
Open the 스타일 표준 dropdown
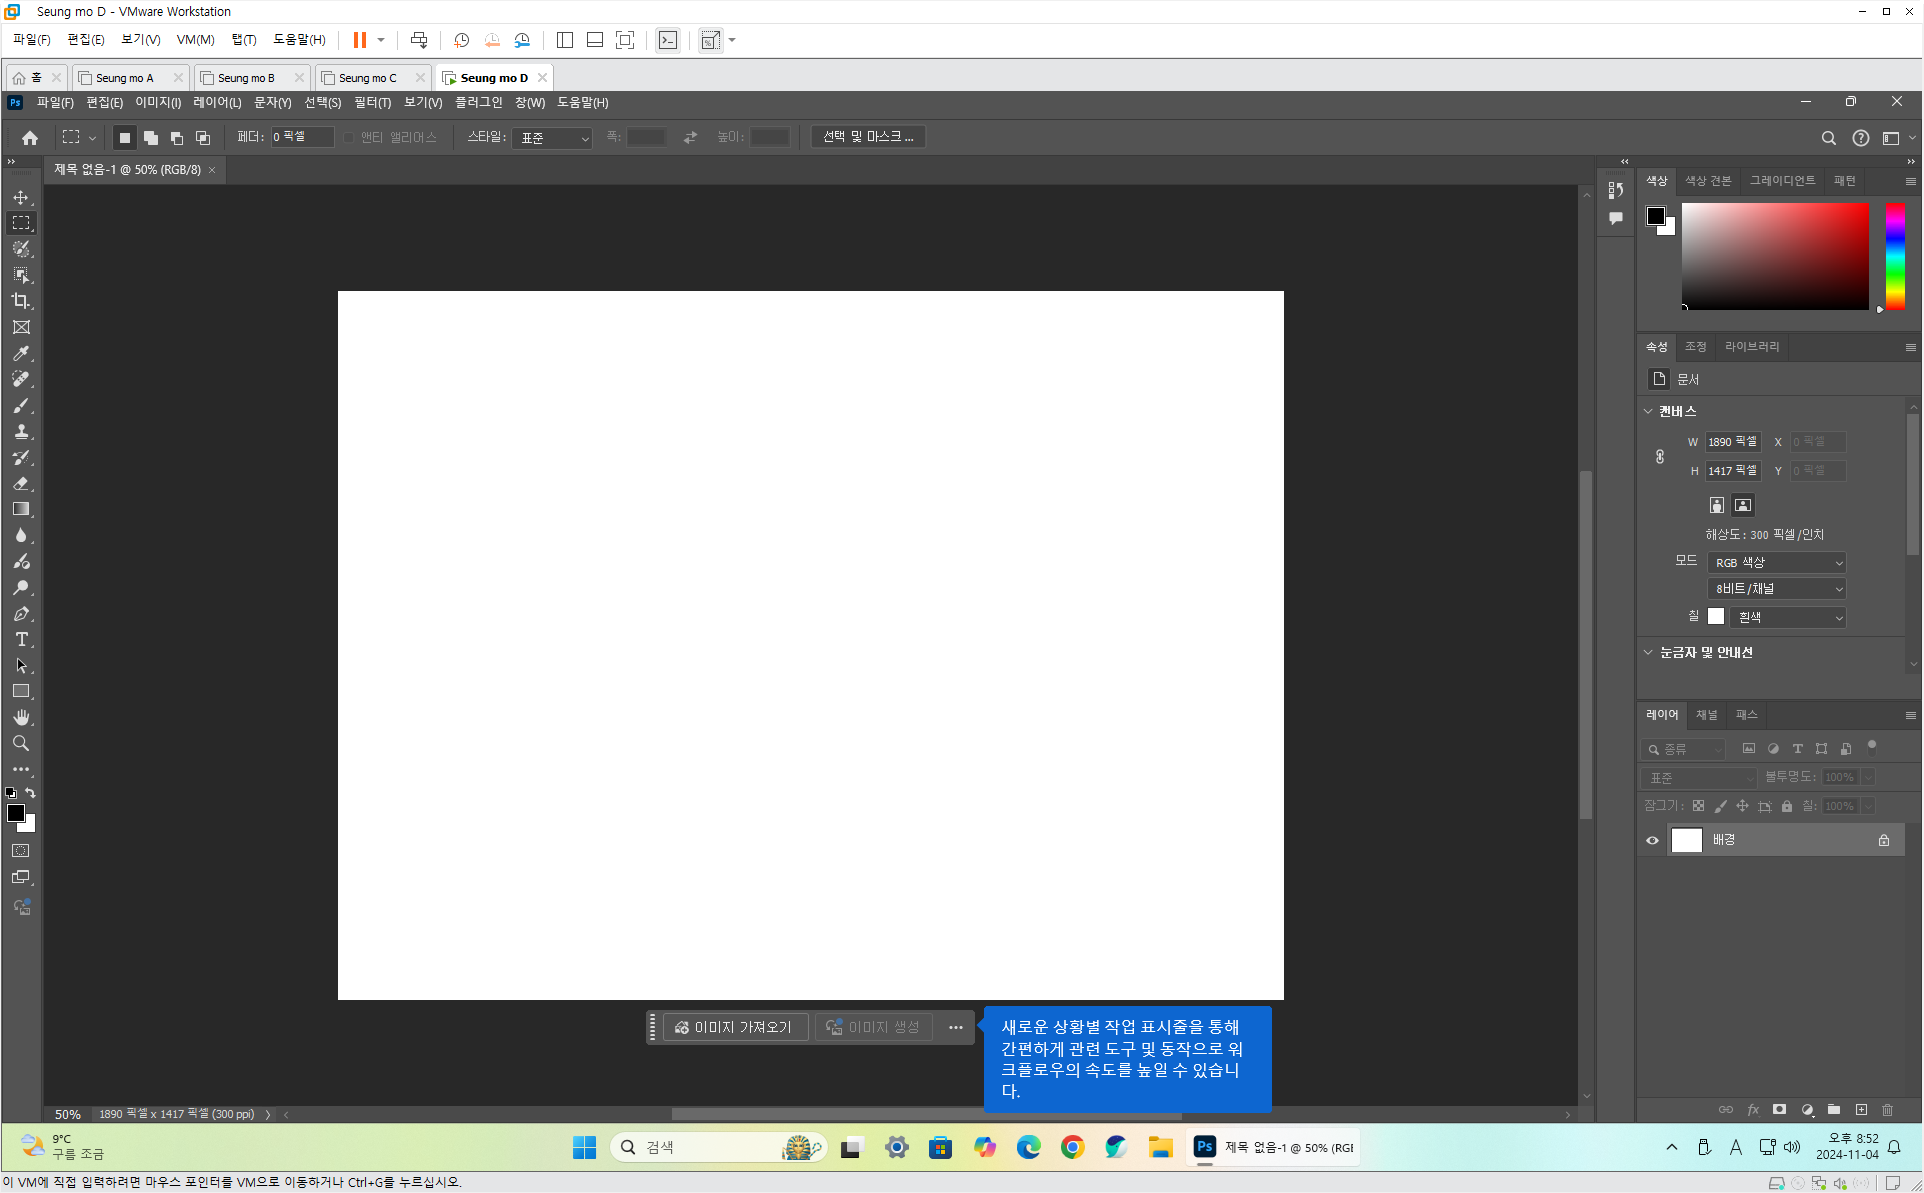coord(554,137)
